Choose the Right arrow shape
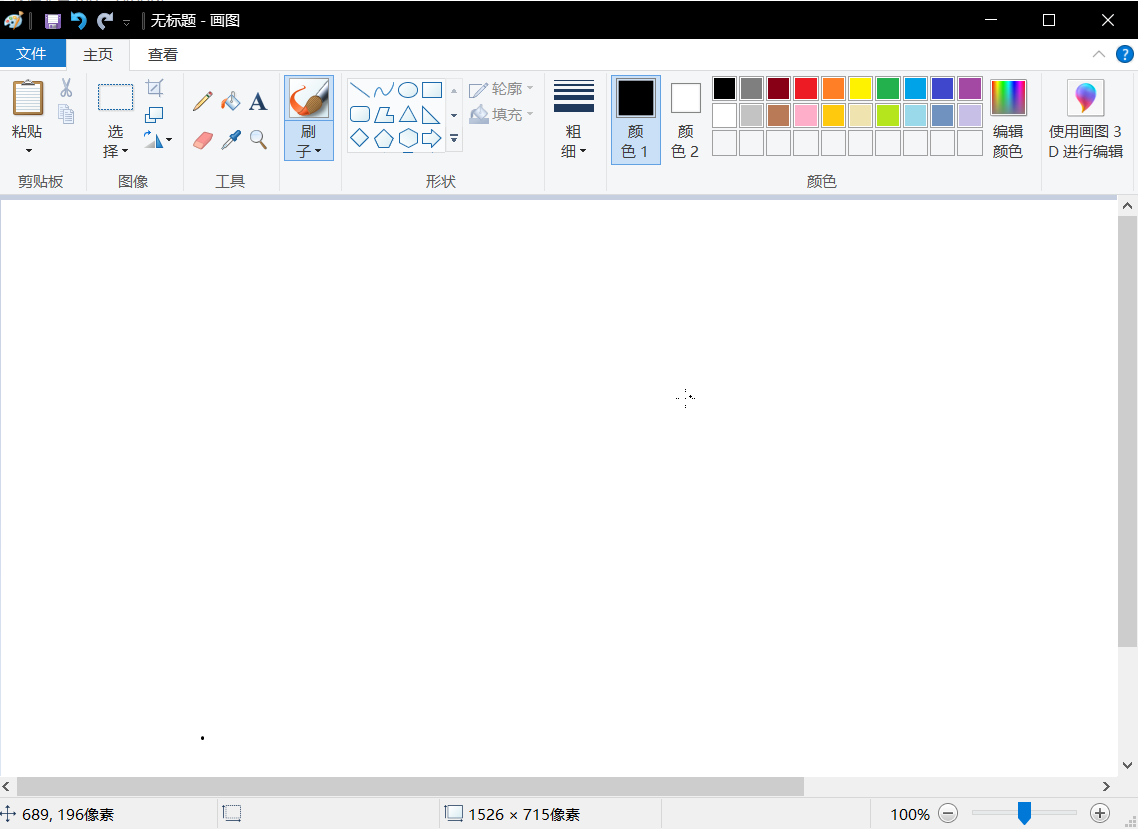1138x829 pixels. click(432, 138)
